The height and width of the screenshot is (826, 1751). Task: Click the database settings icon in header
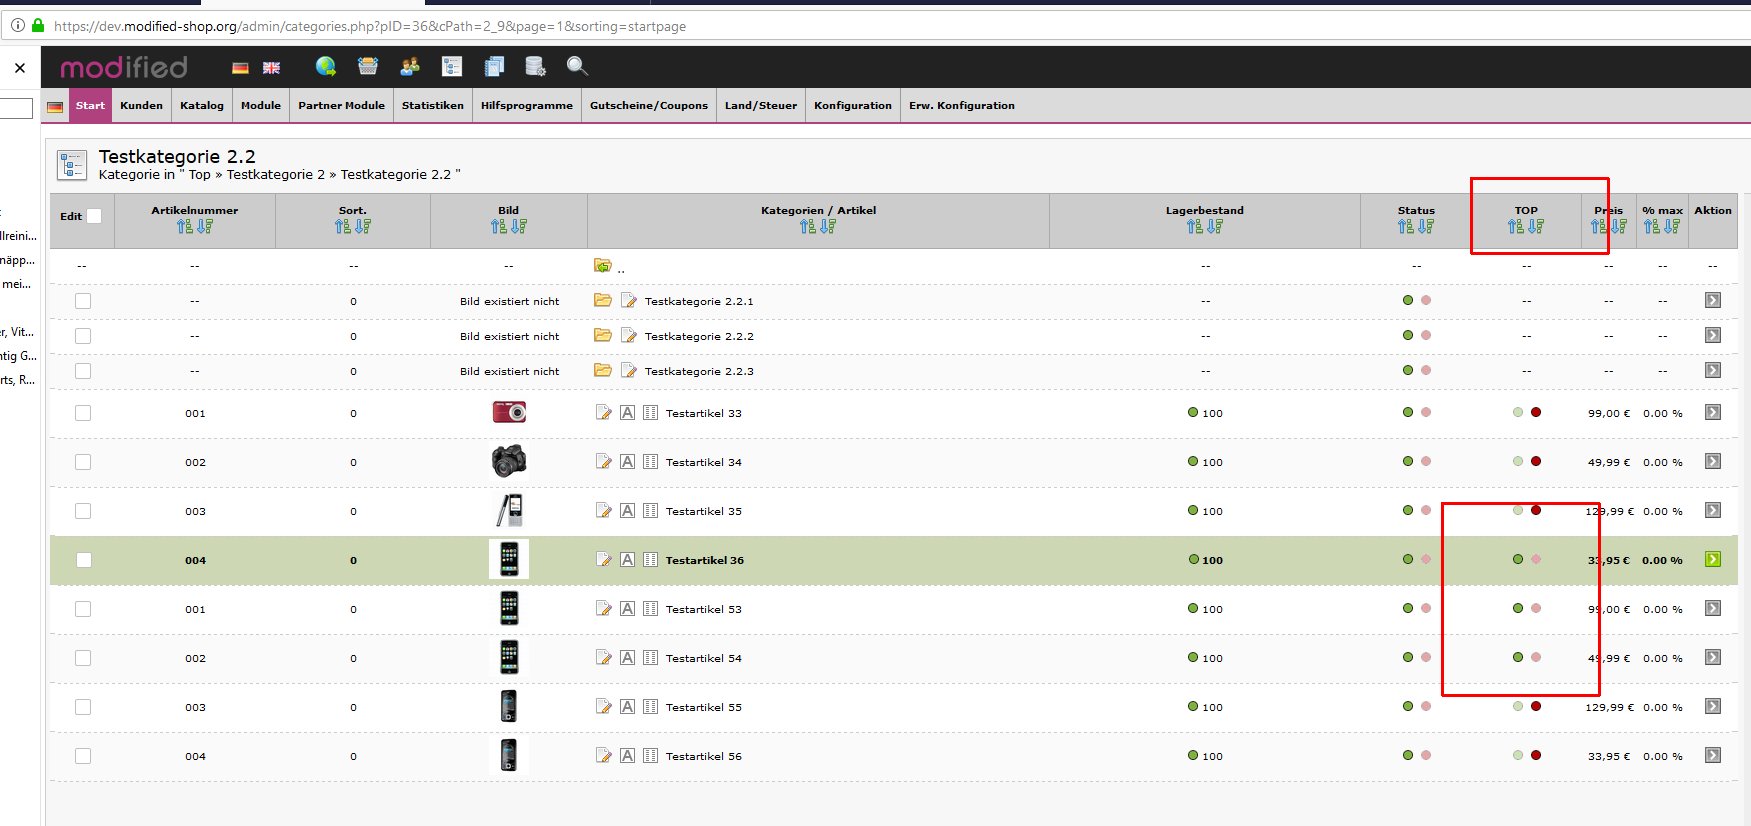[535, 67]
